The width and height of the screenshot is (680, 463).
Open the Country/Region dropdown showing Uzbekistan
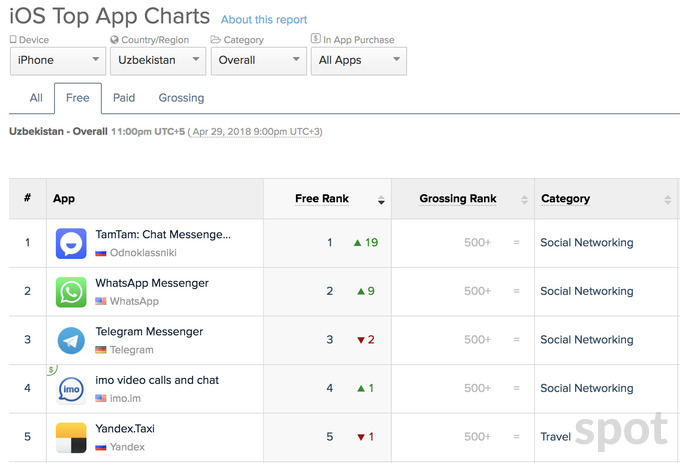pos(158,61)
